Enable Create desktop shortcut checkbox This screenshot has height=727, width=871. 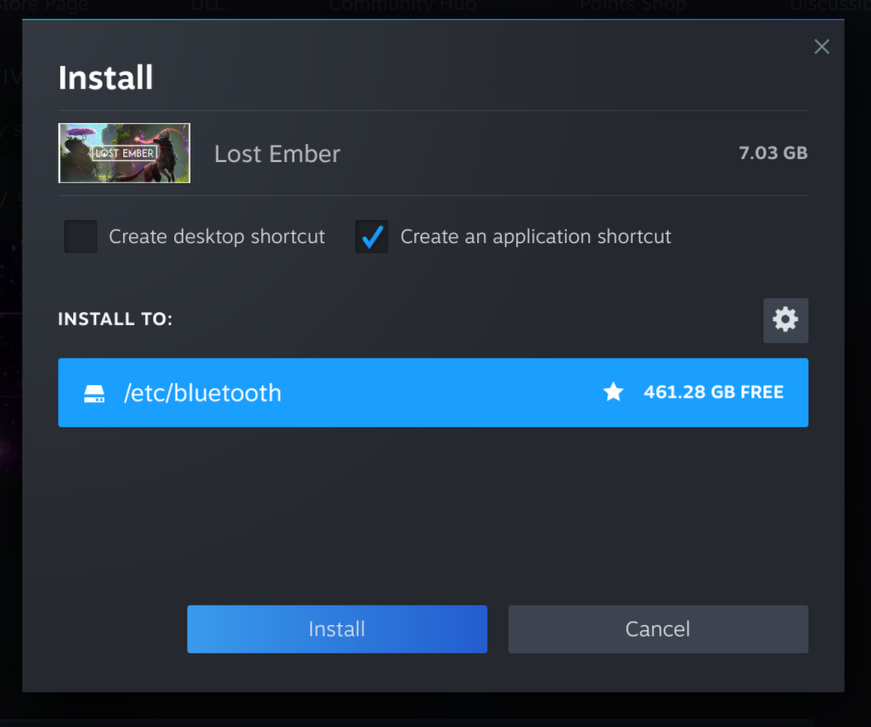(x=81, y=237)
